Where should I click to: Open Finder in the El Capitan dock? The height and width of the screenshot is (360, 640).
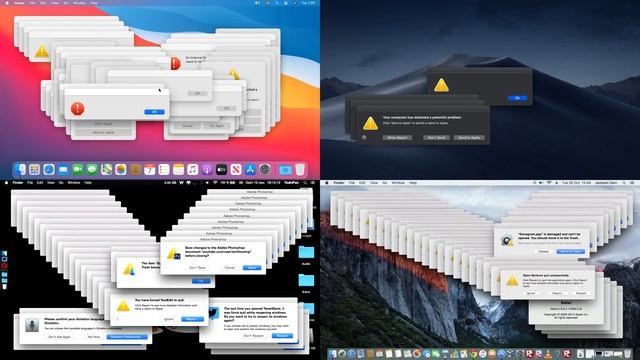332,353
